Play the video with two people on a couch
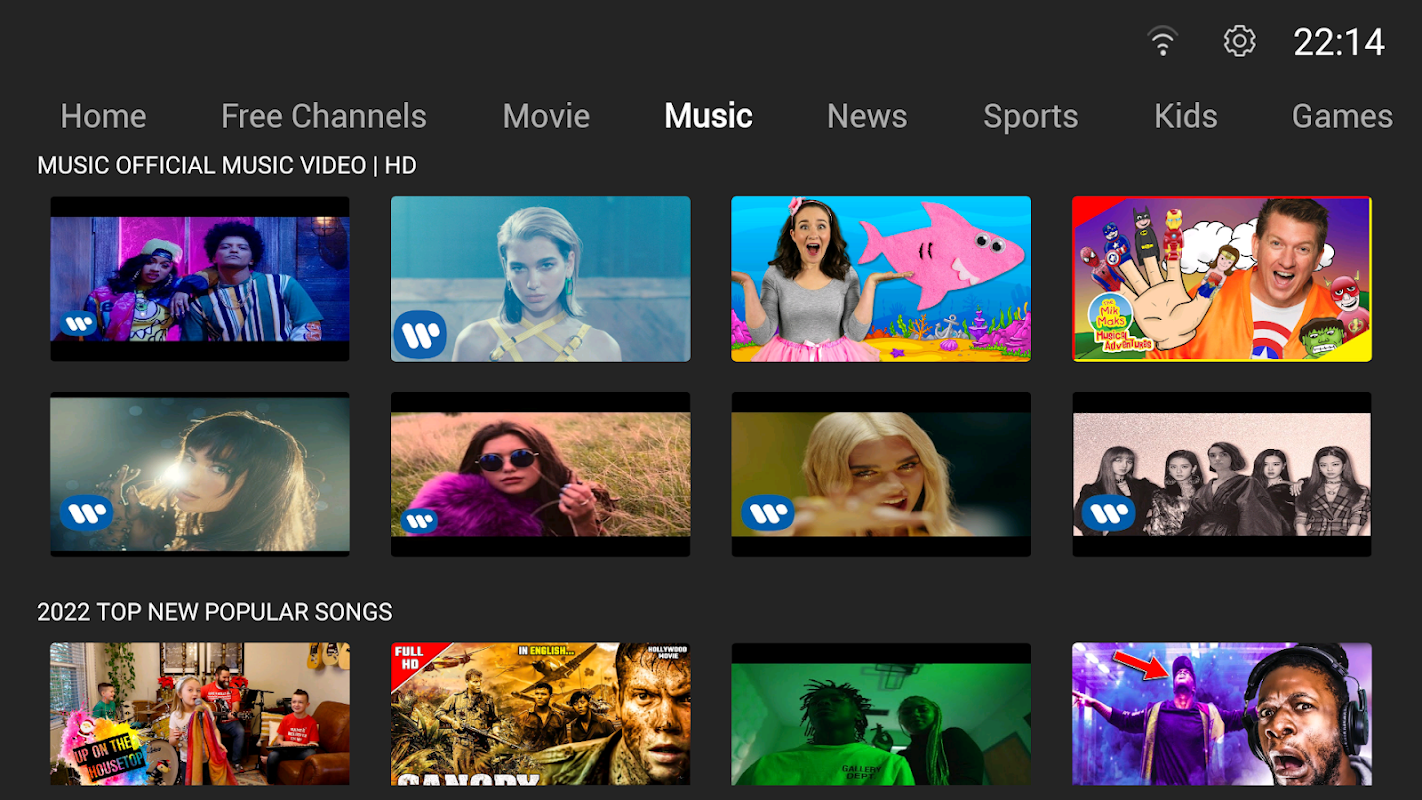 pyautogui.click(x=200, y=279)
